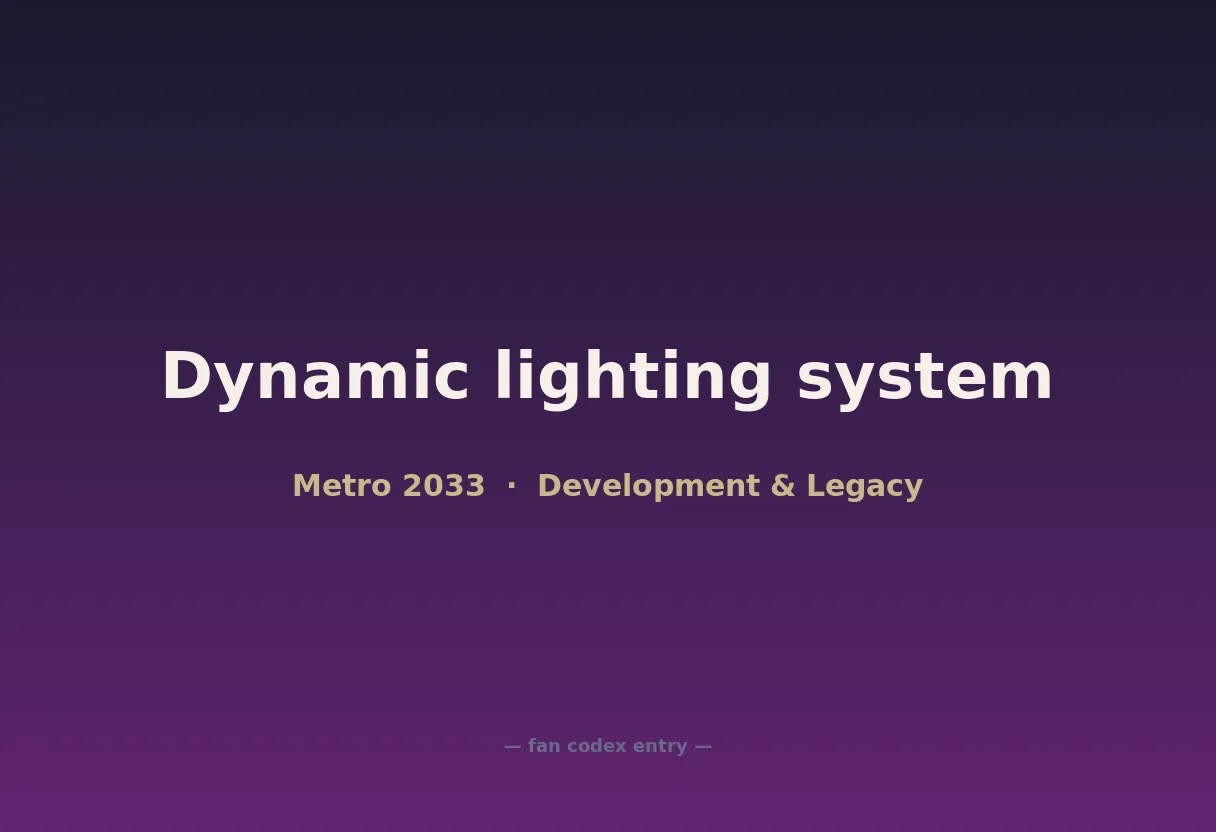Viewport: 1216px width, 832px height.
Task: Select the 'Metro 2033 · Development & Legacy' subtitle
Action: point(607,486)
